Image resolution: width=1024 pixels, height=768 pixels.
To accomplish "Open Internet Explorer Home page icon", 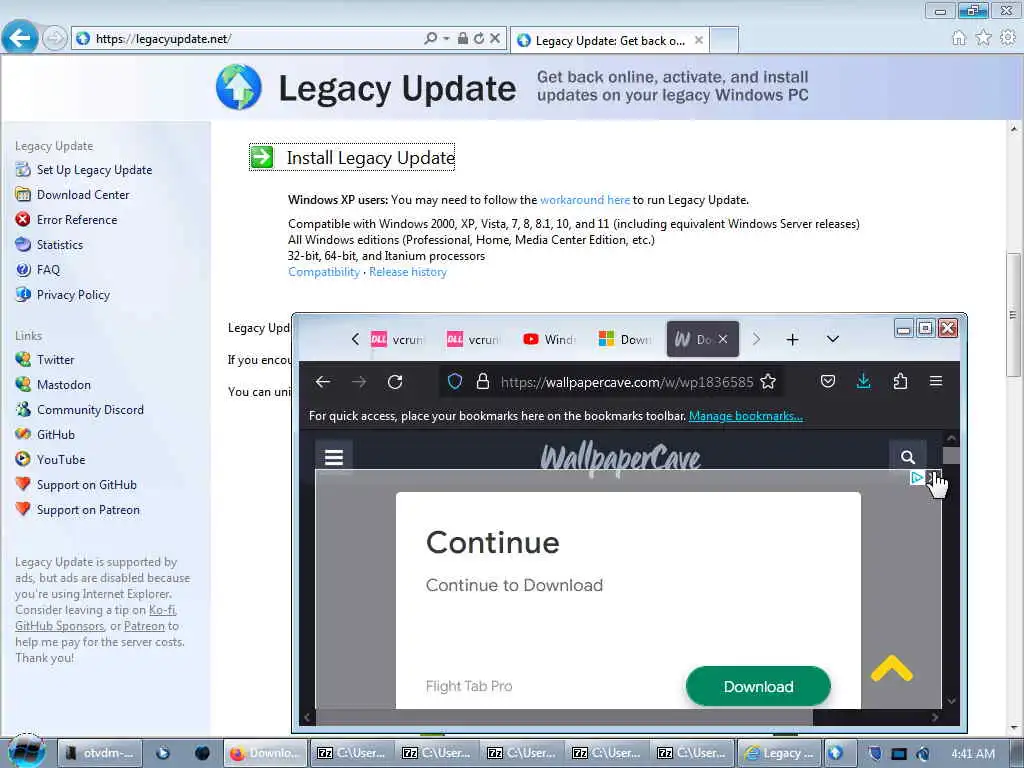I will click(959, 38).
